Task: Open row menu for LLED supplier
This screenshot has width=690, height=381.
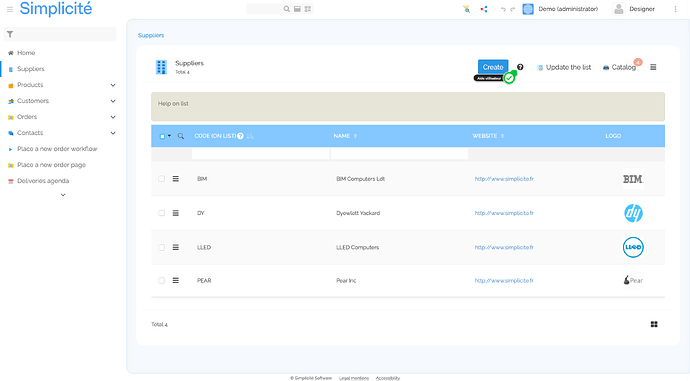Action: point(176,247)
